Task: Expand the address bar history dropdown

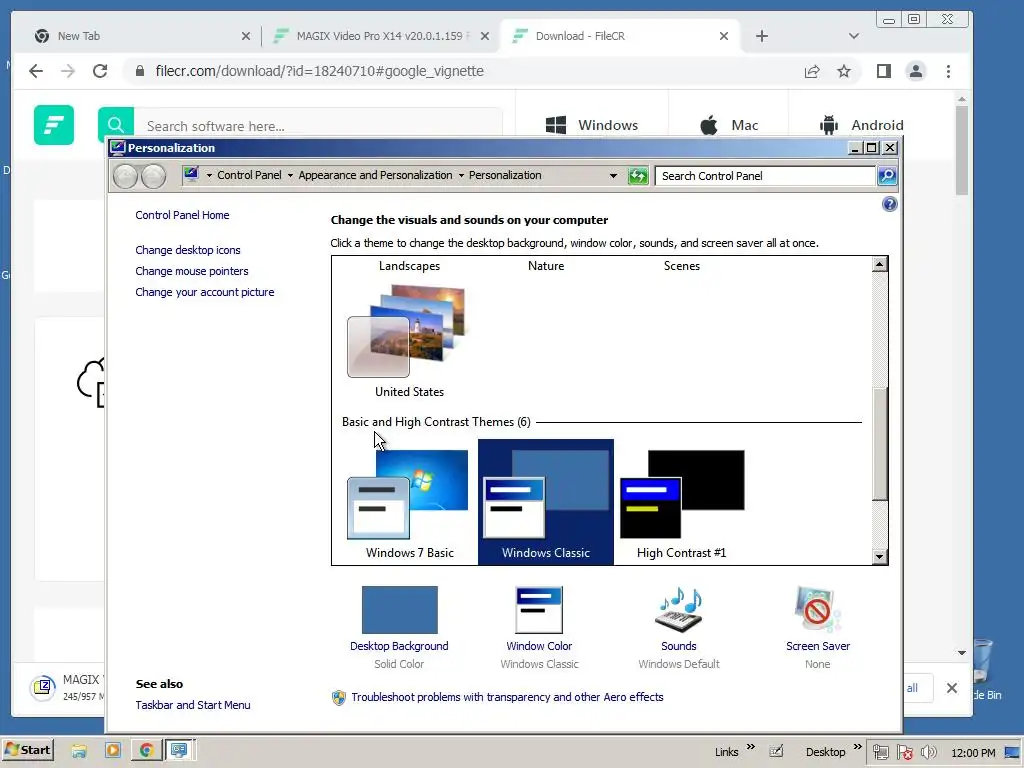Action: tap(613, 176)
